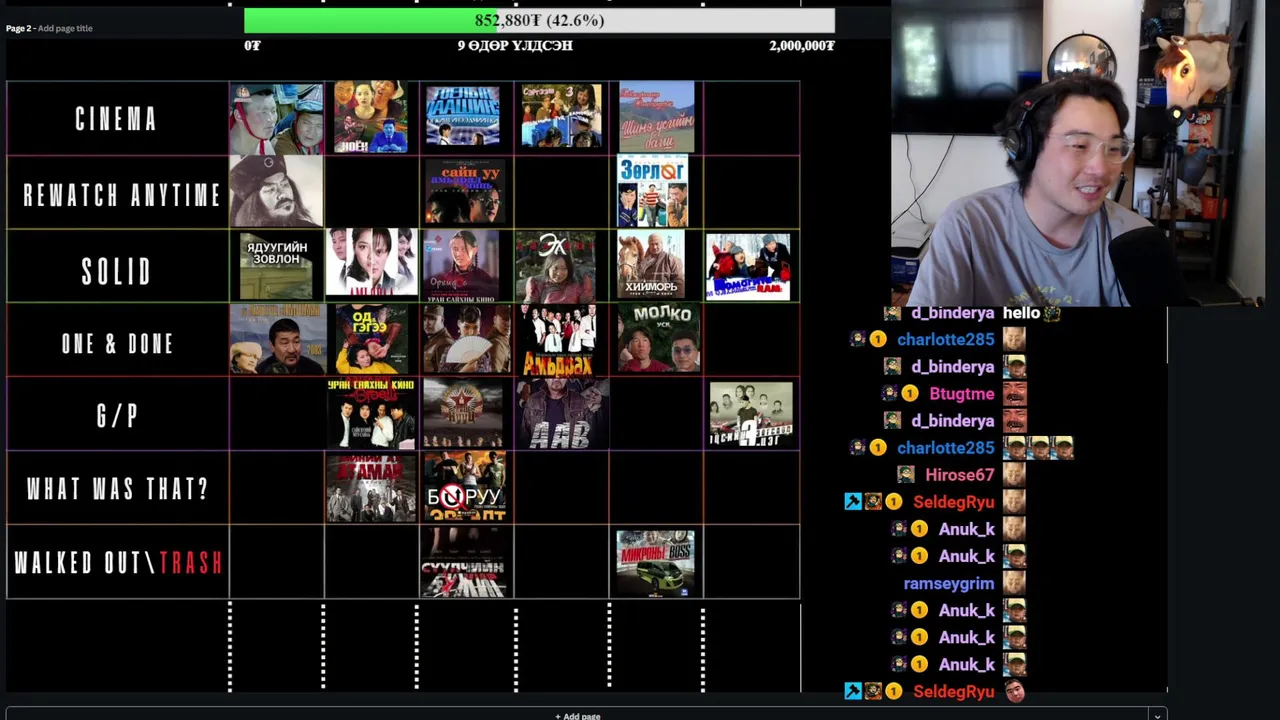Click the CINEMA tier label

tap(117, 119)
